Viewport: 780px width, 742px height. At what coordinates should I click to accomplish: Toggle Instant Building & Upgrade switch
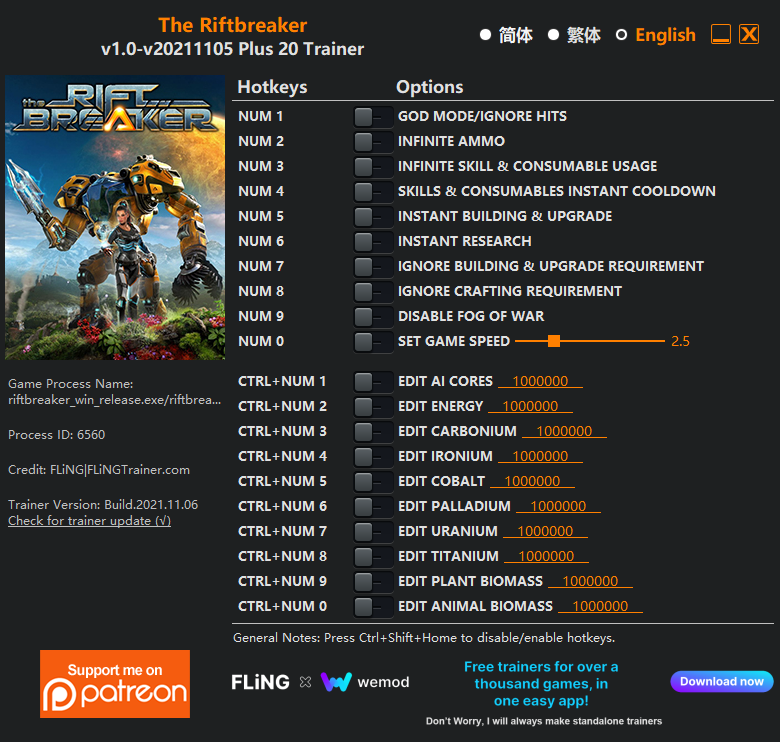(x=373, y=217)
